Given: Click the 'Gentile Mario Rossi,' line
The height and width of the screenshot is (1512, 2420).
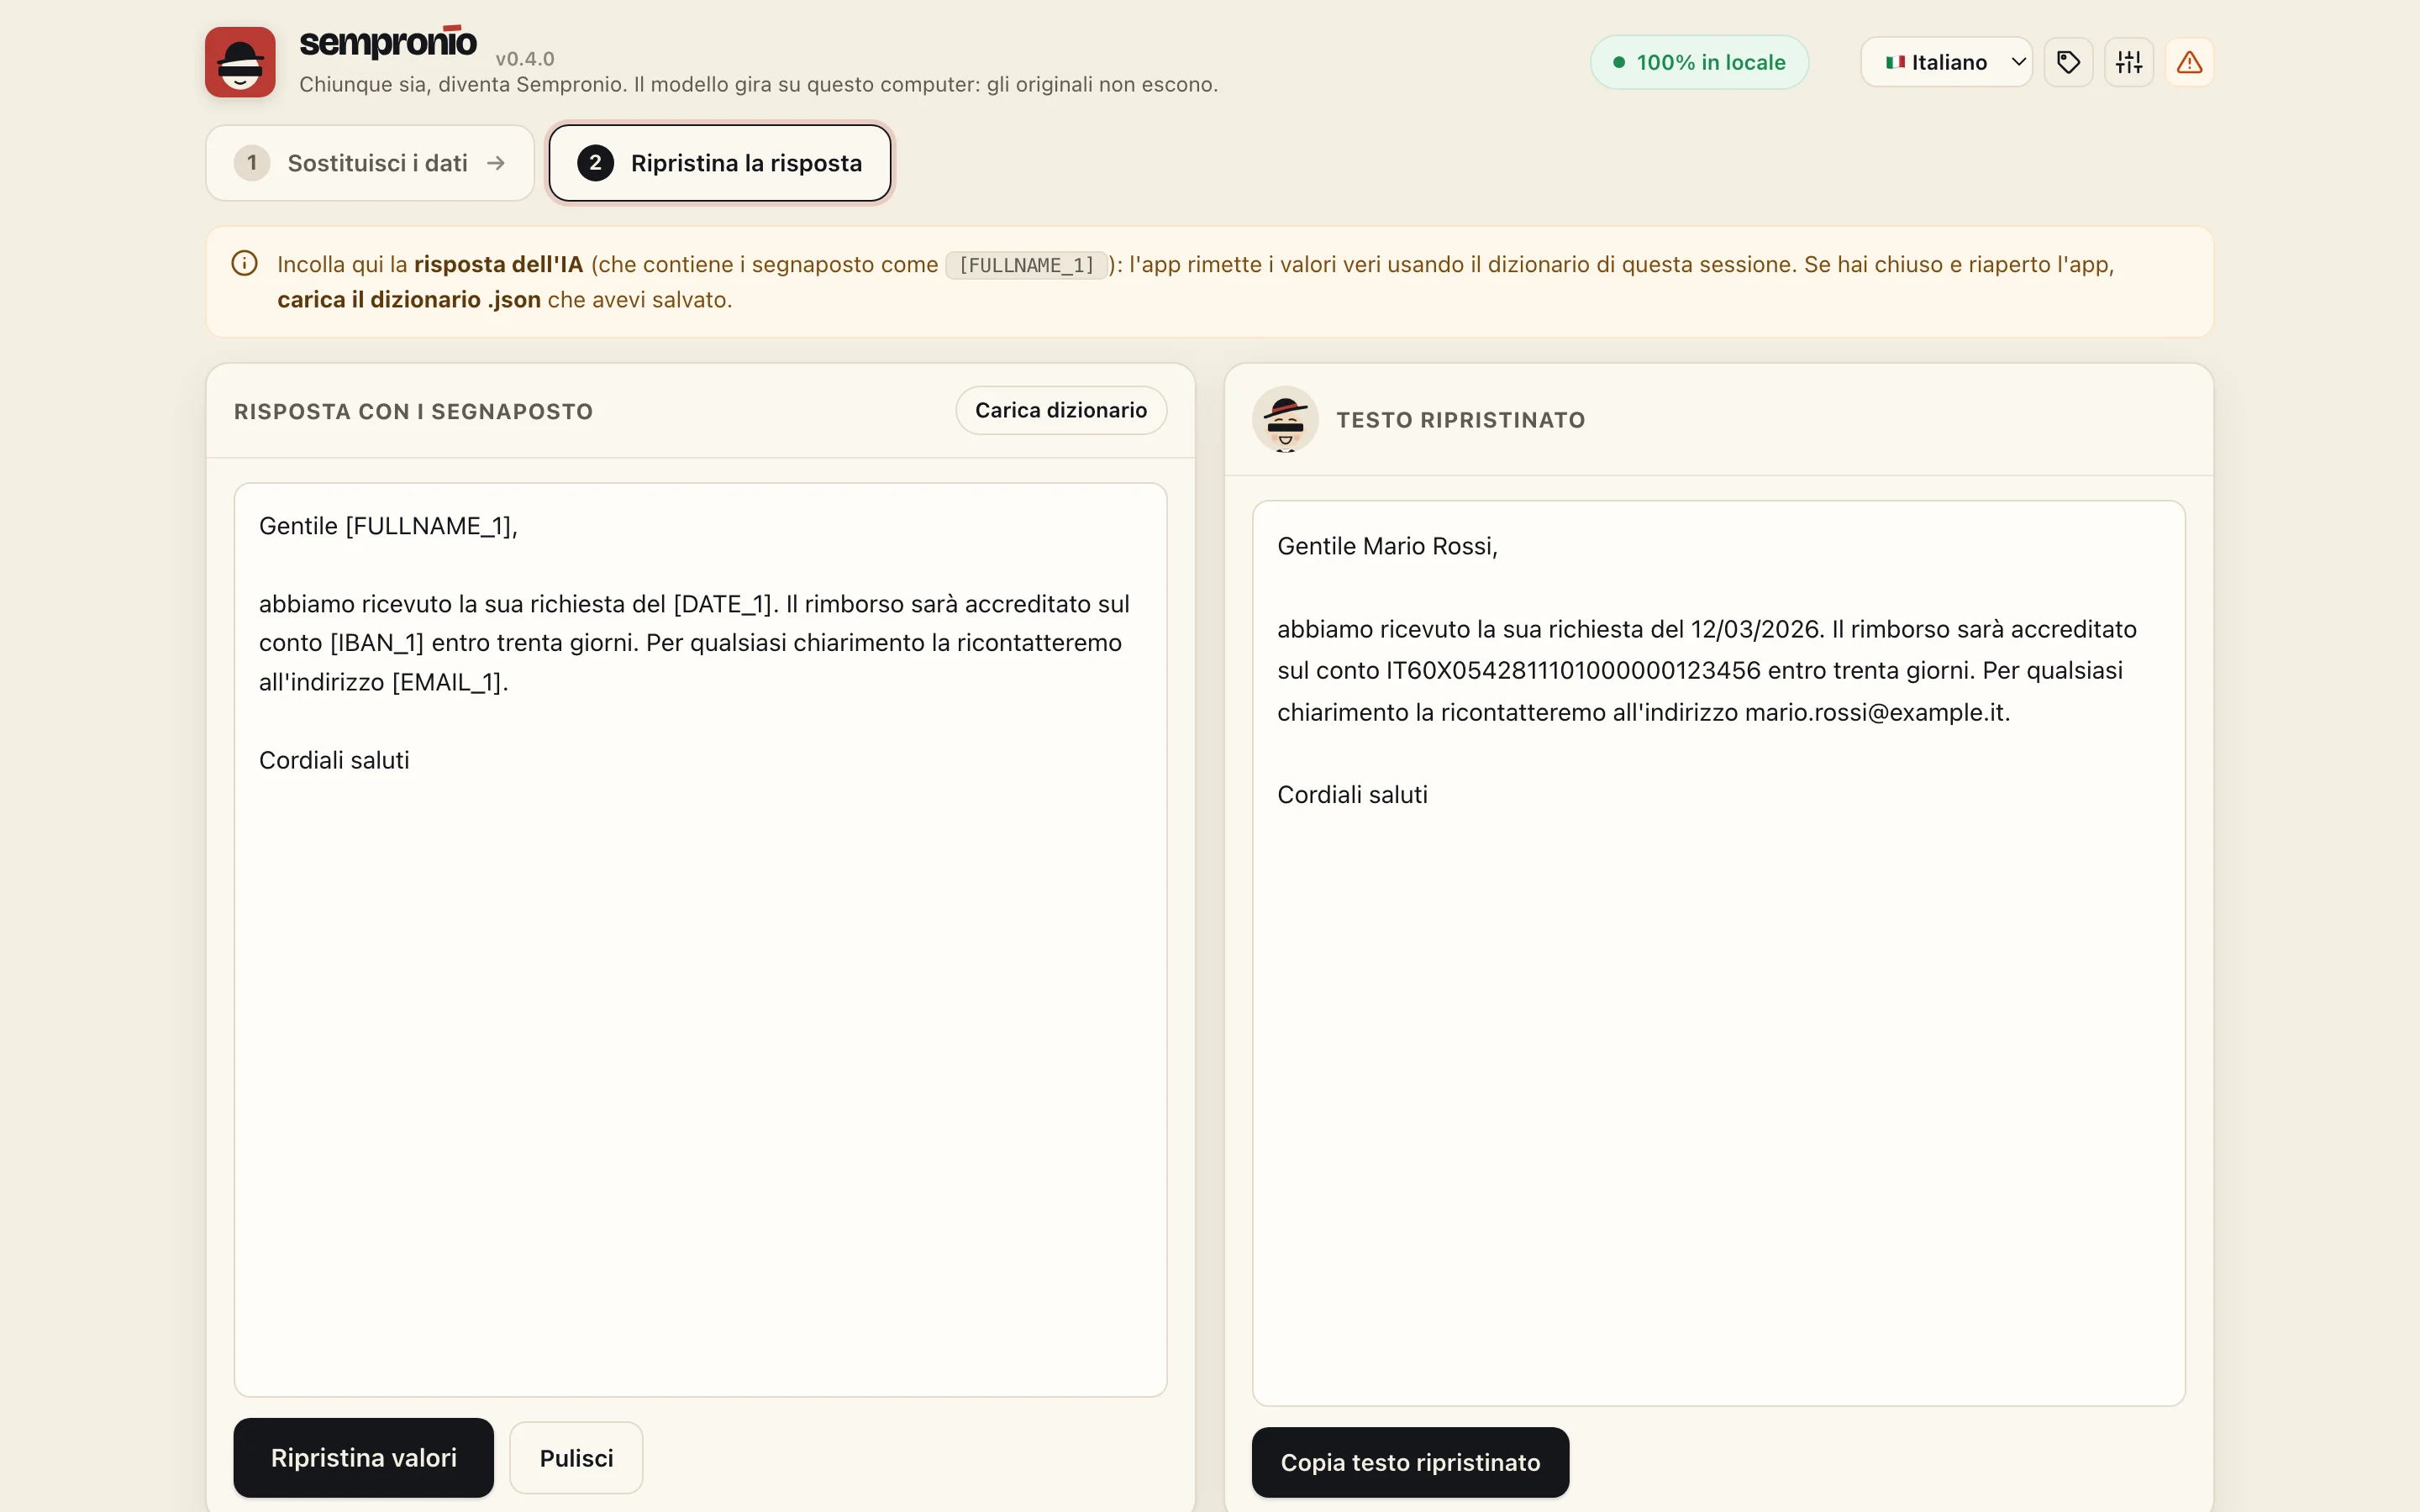Looking at the screenshot, I should pyautogui.click(x=1387, y=546).
